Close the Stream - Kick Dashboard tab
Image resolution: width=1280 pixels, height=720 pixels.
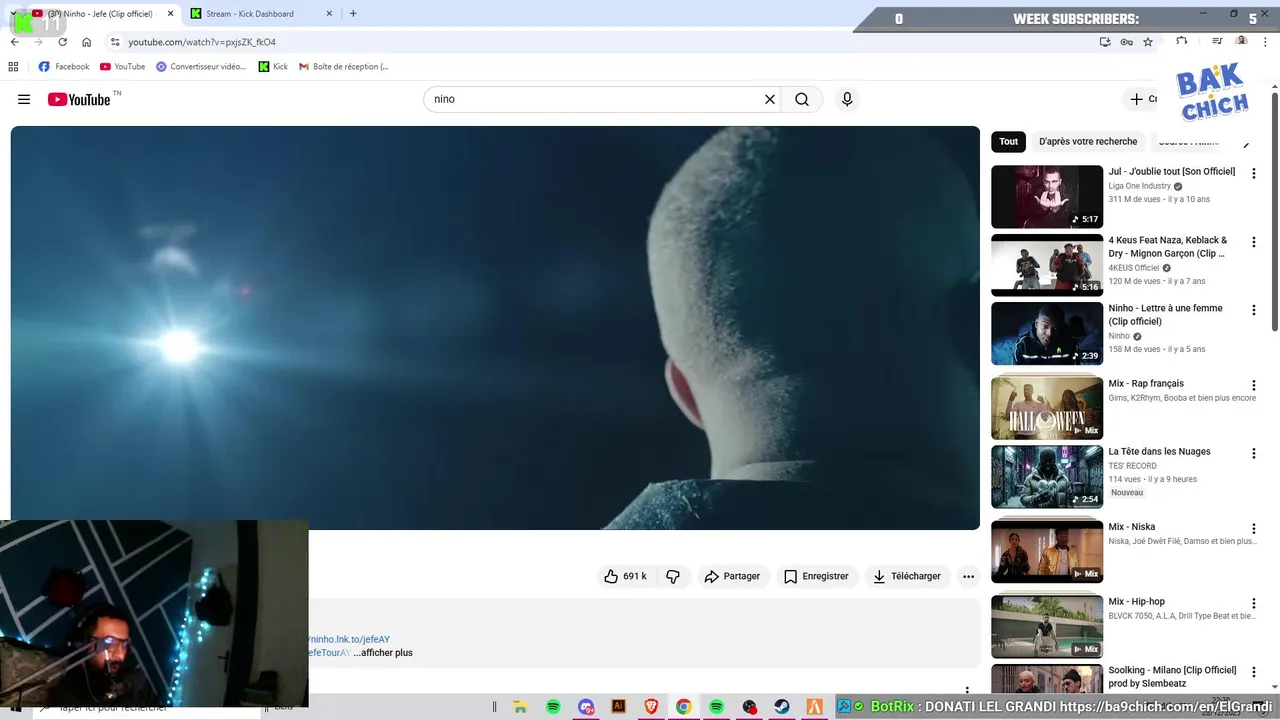pyautogui.click(x=330, y=13)
